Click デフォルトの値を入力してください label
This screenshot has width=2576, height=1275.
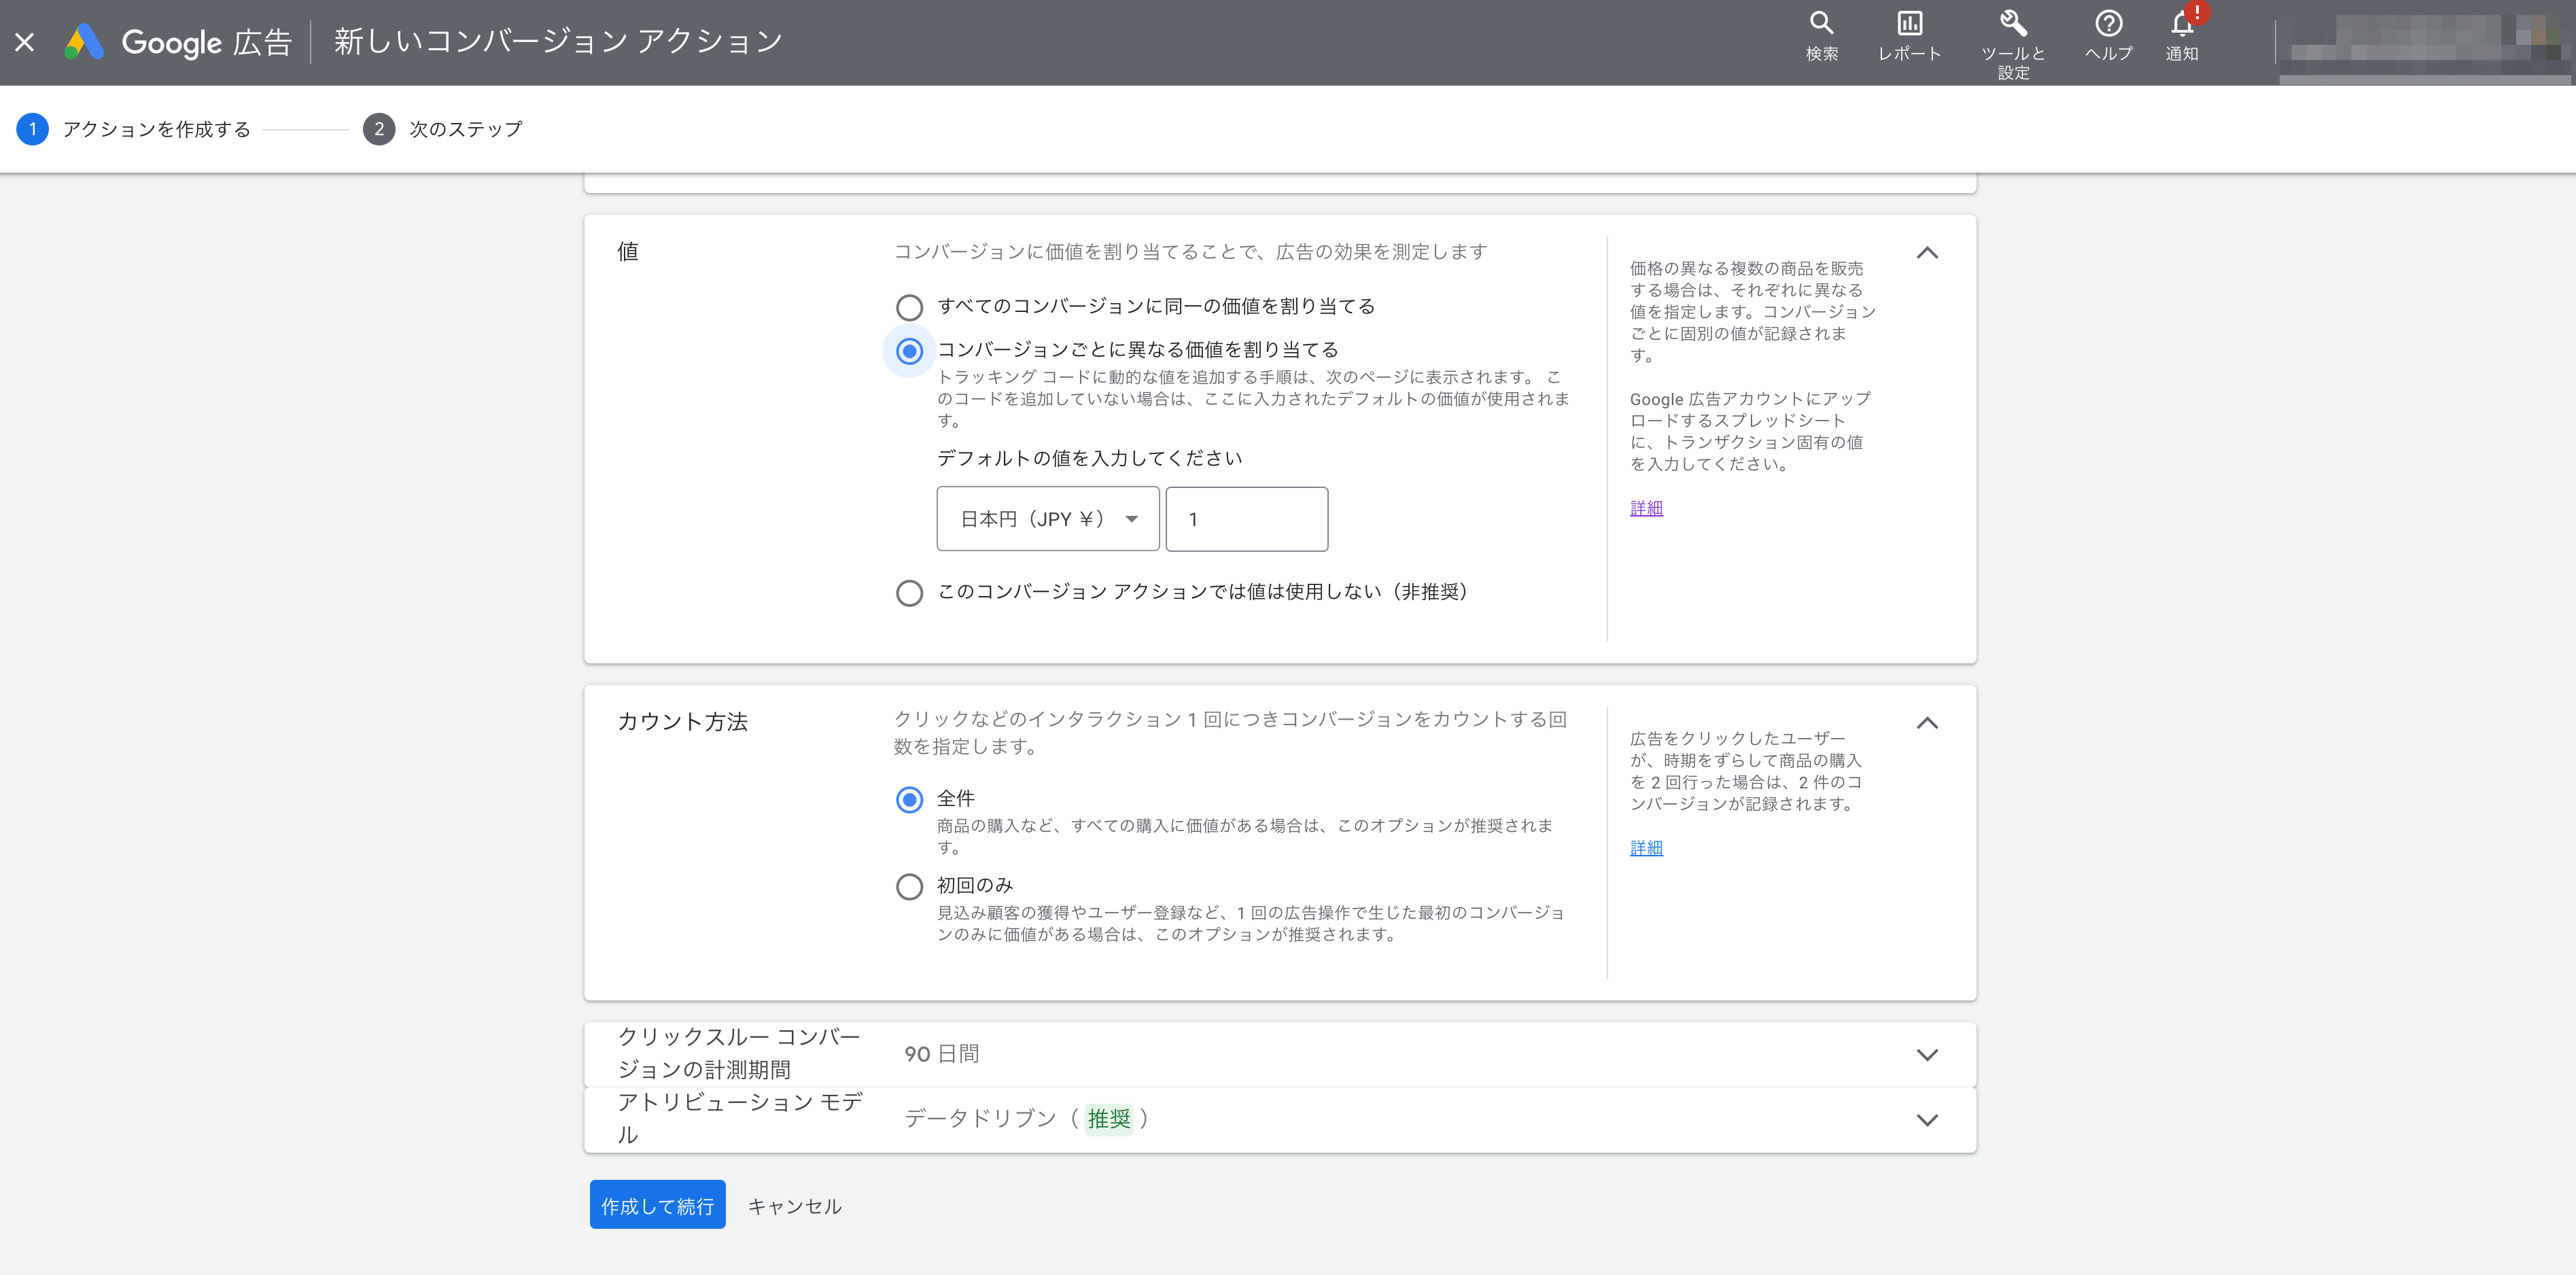point(1089,458)
